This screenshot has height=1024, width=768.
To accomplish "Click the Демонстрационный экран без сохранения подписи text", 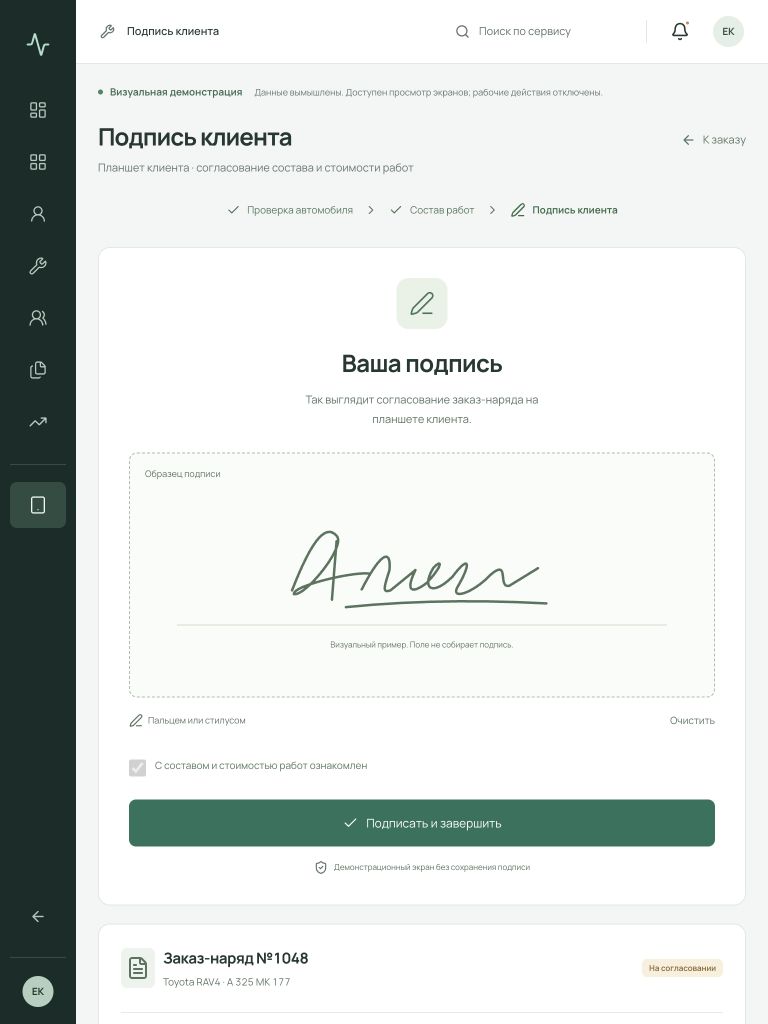I will coord(432,867).
